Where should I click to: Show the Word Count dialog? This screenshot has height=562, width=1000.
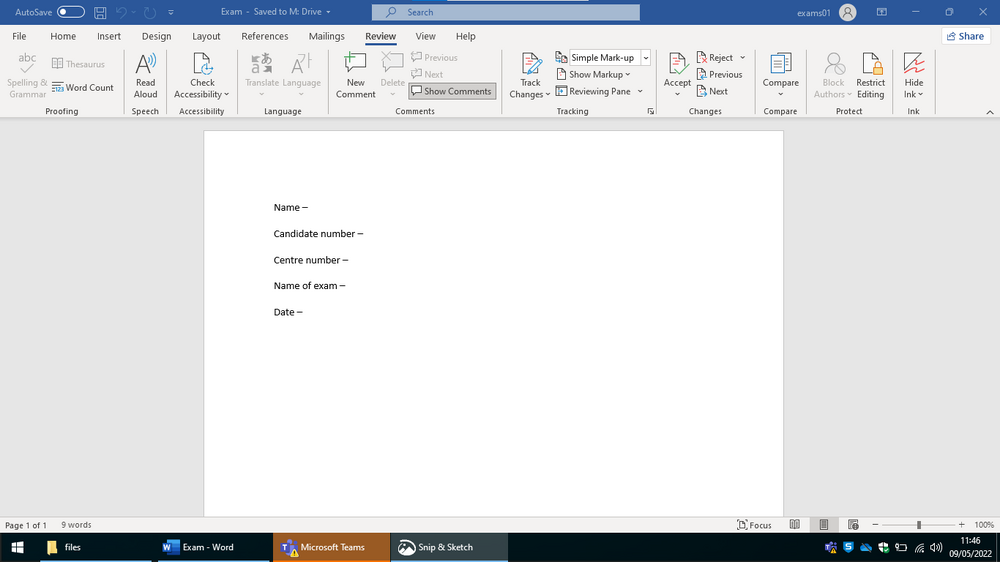pyautogui.click(x=82, y=87)
